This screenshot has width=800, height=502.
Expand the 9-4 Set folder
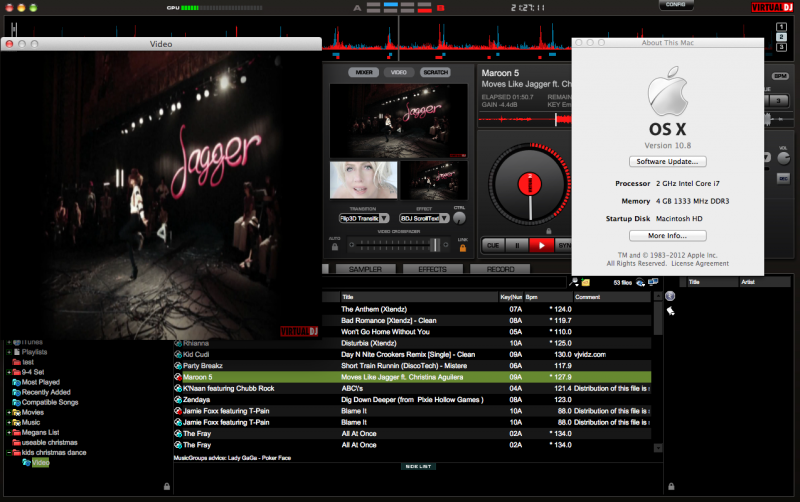click(9, 372)
